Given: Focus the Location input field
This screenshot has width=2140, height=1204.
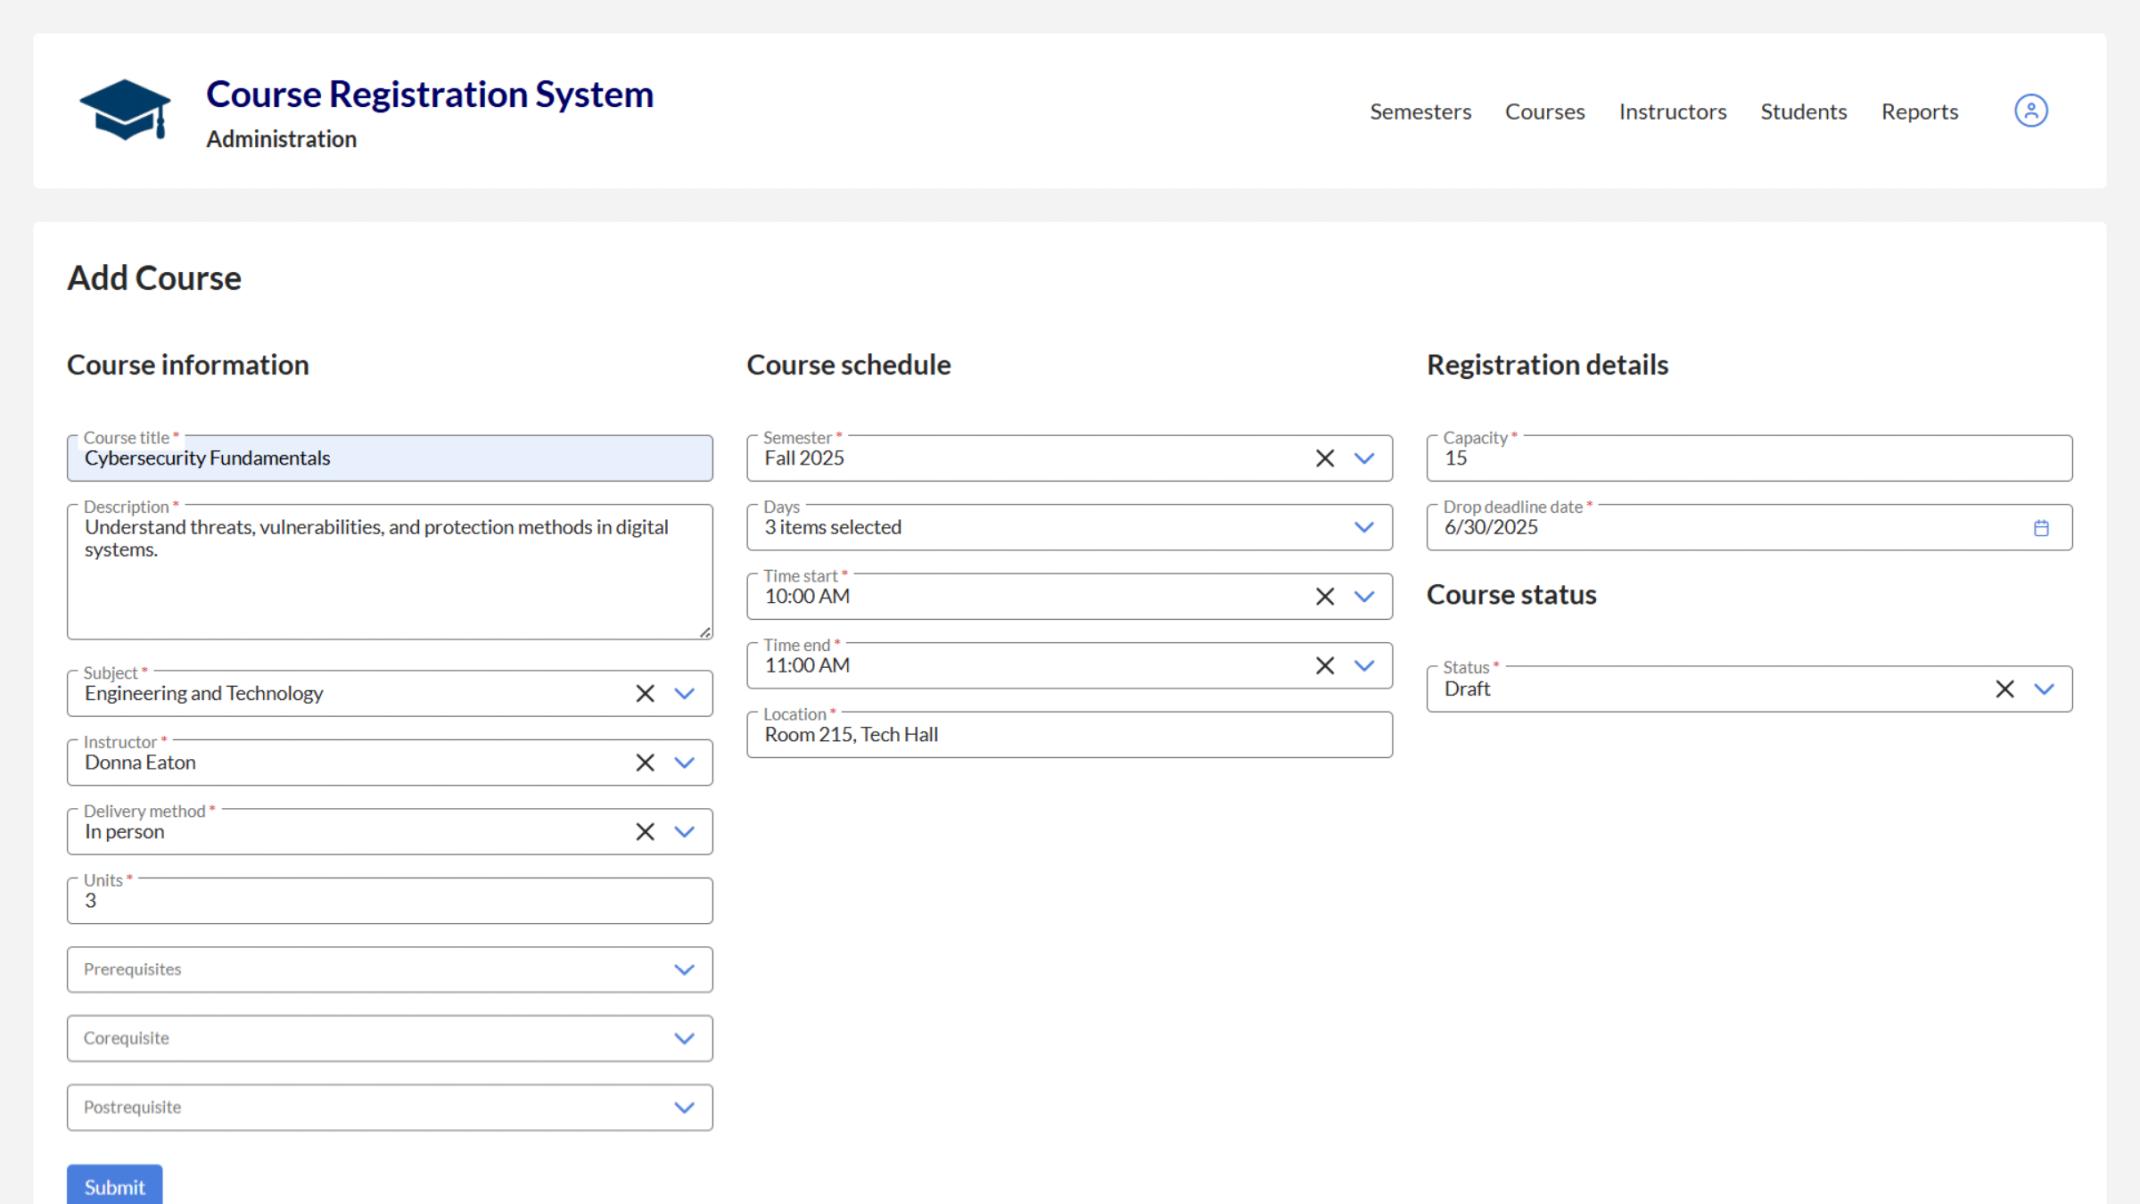Looking at the screenshot, I should point(1069,734).
